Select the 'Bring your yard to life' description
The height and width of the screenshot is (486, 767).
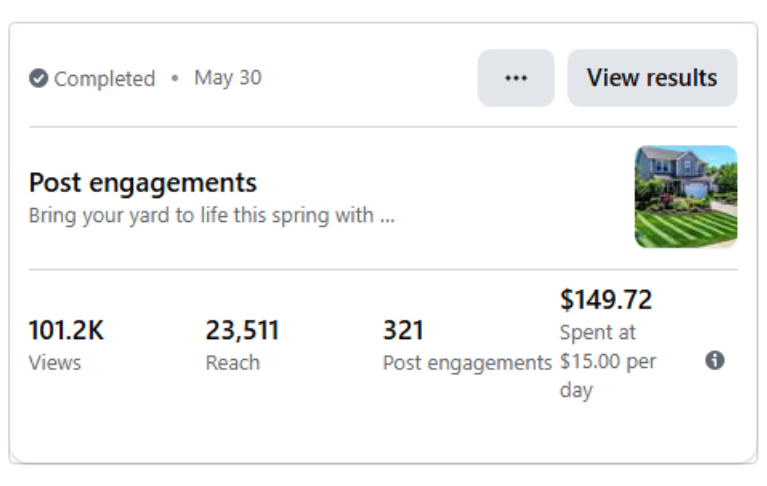(x=200, y=215)
